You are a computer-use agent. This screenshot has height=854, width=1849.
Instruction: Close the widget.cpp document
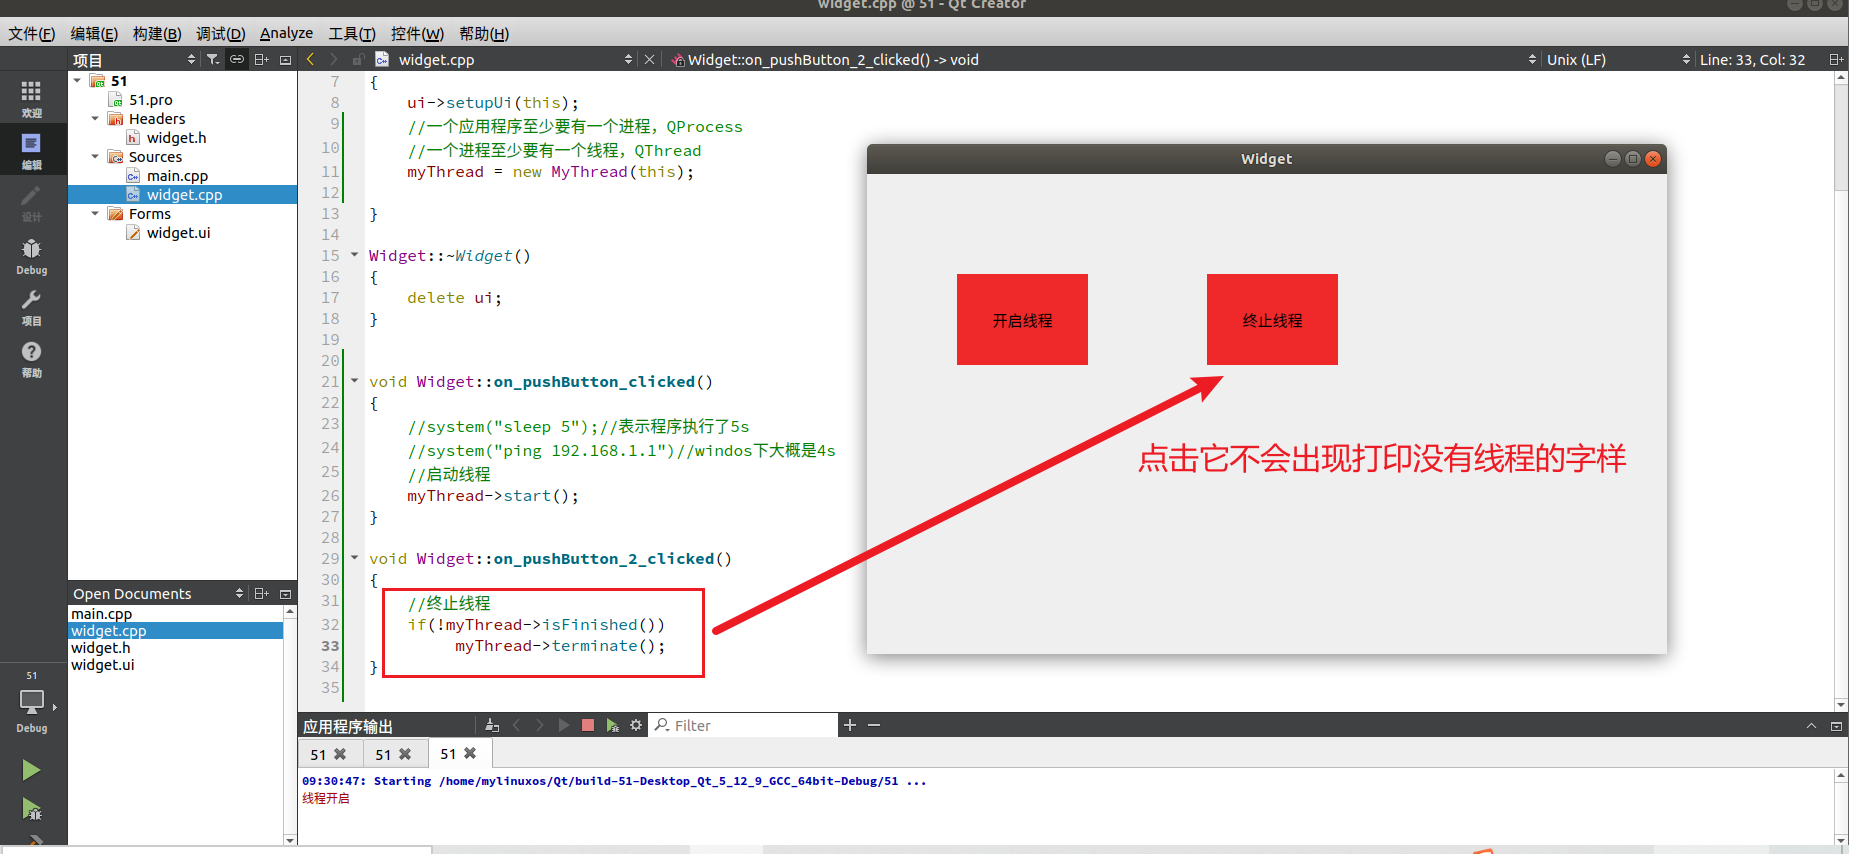650,60
